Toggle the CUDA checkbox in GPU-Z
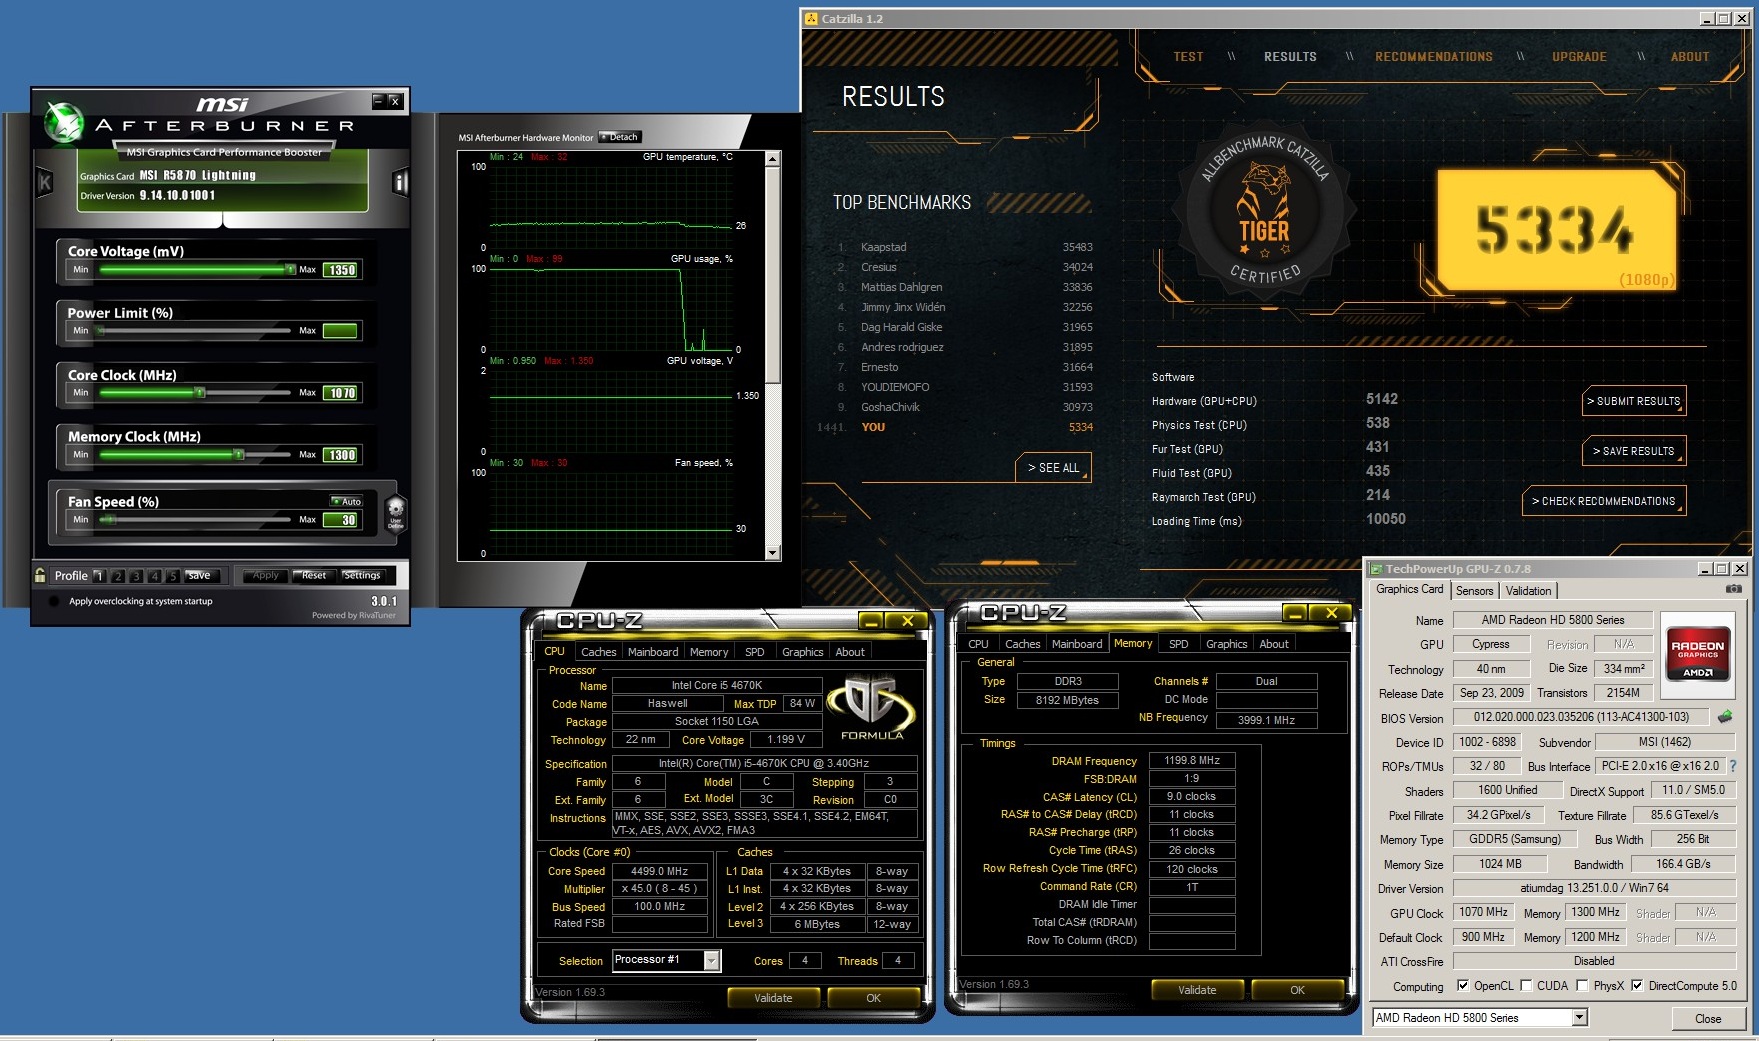 coord(1526,986)
